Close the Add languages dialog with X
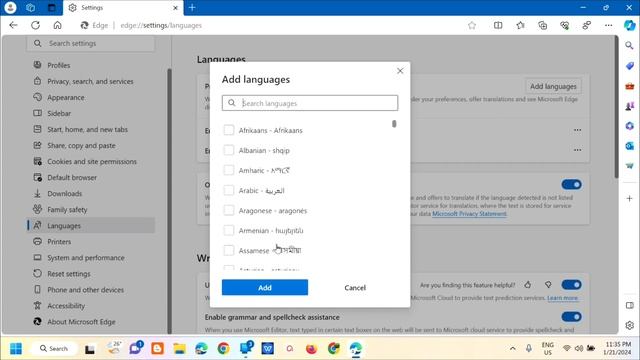 (400, 71)
